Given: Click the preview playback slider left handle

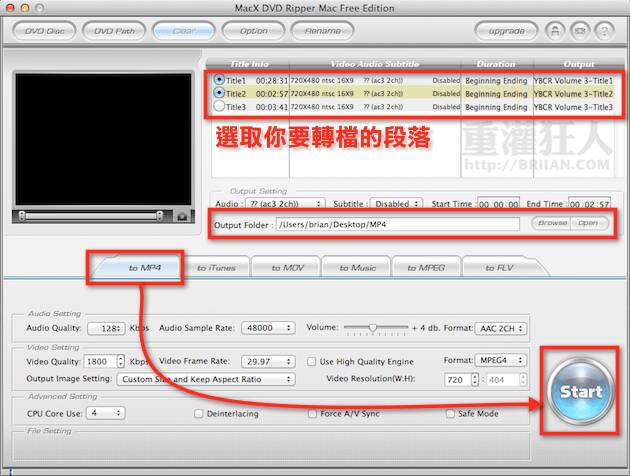Looking at the screenshot, I should [x=22, y=216].
